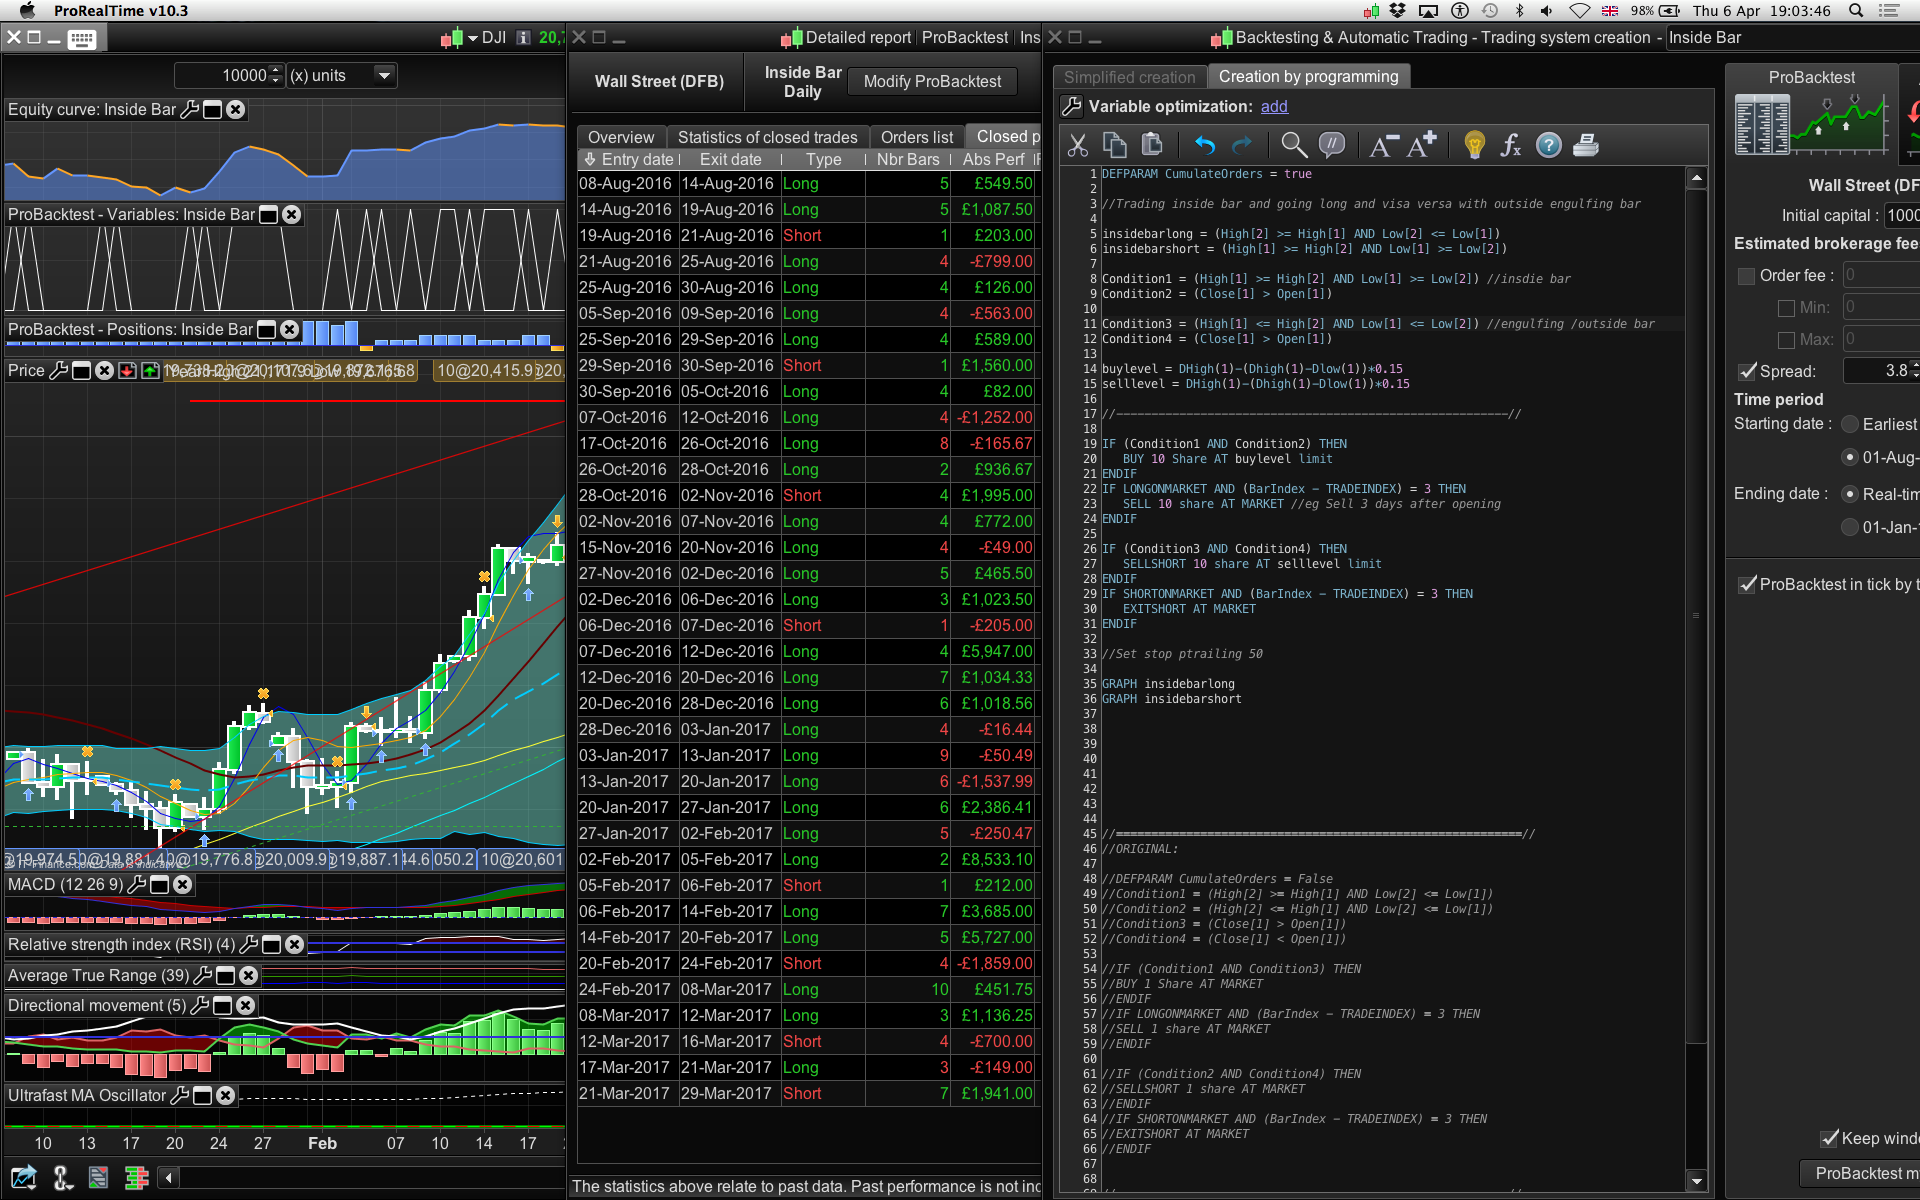Image resolution: width=1920 pixels, height=1200 pixels.
Task: Toggle the Spread checkbox
Action: click(1747, 372)
